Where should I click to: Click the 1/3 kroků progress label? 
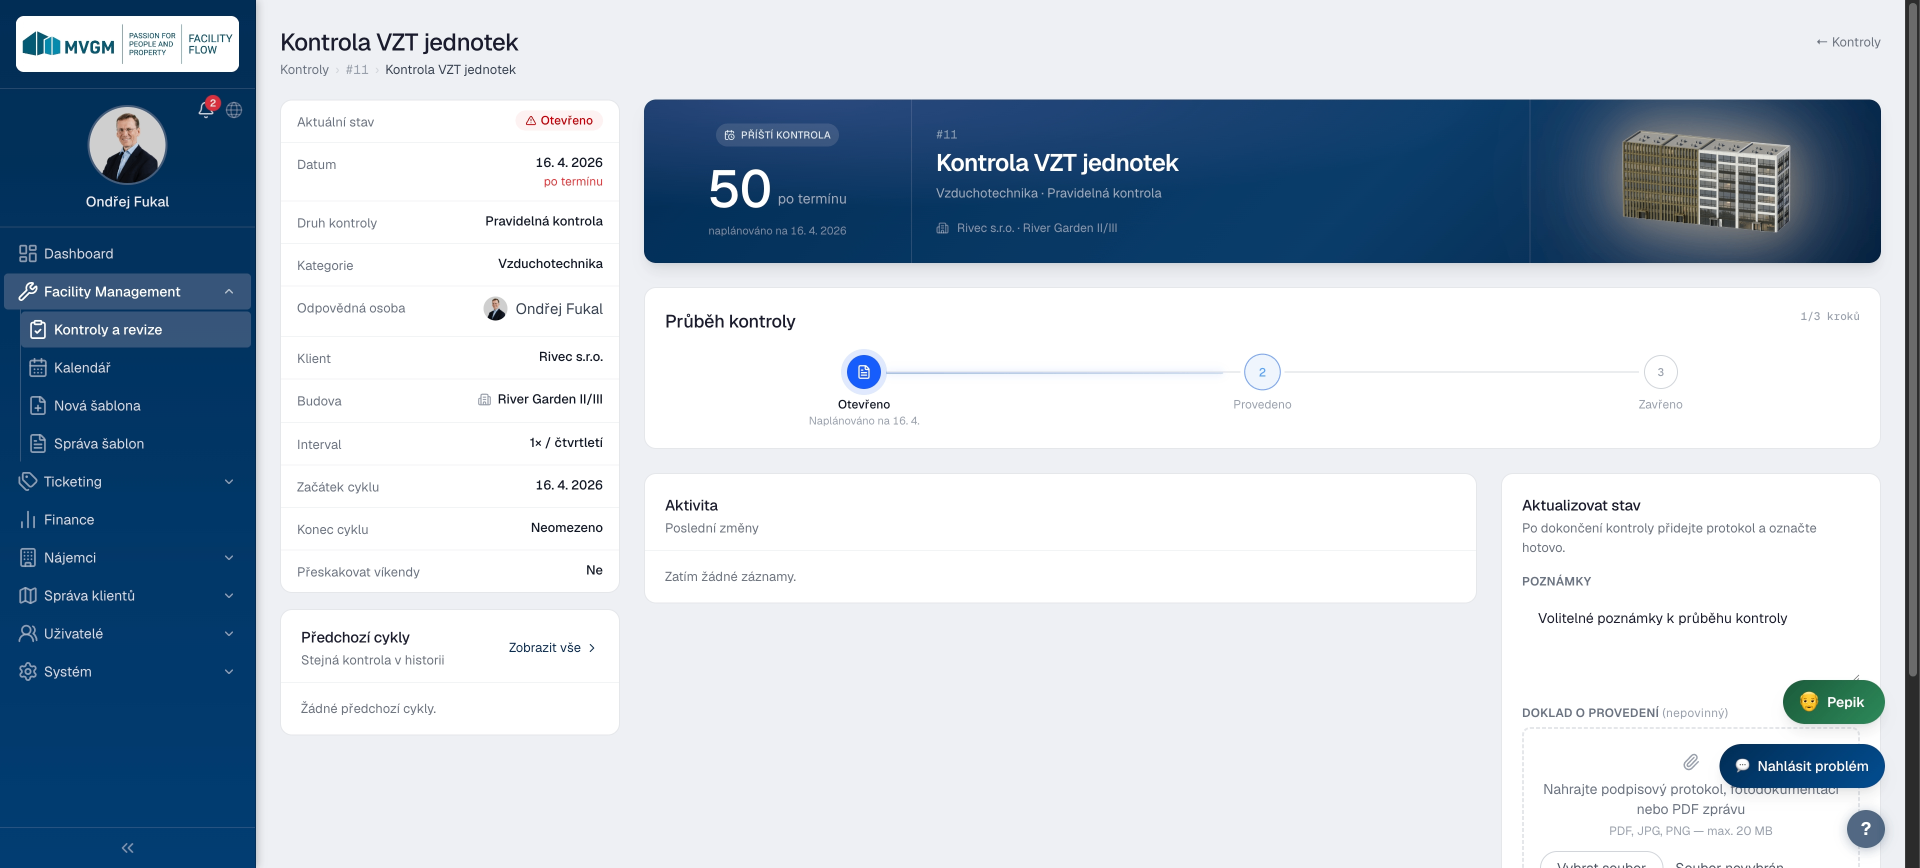tap(1830, 316)
